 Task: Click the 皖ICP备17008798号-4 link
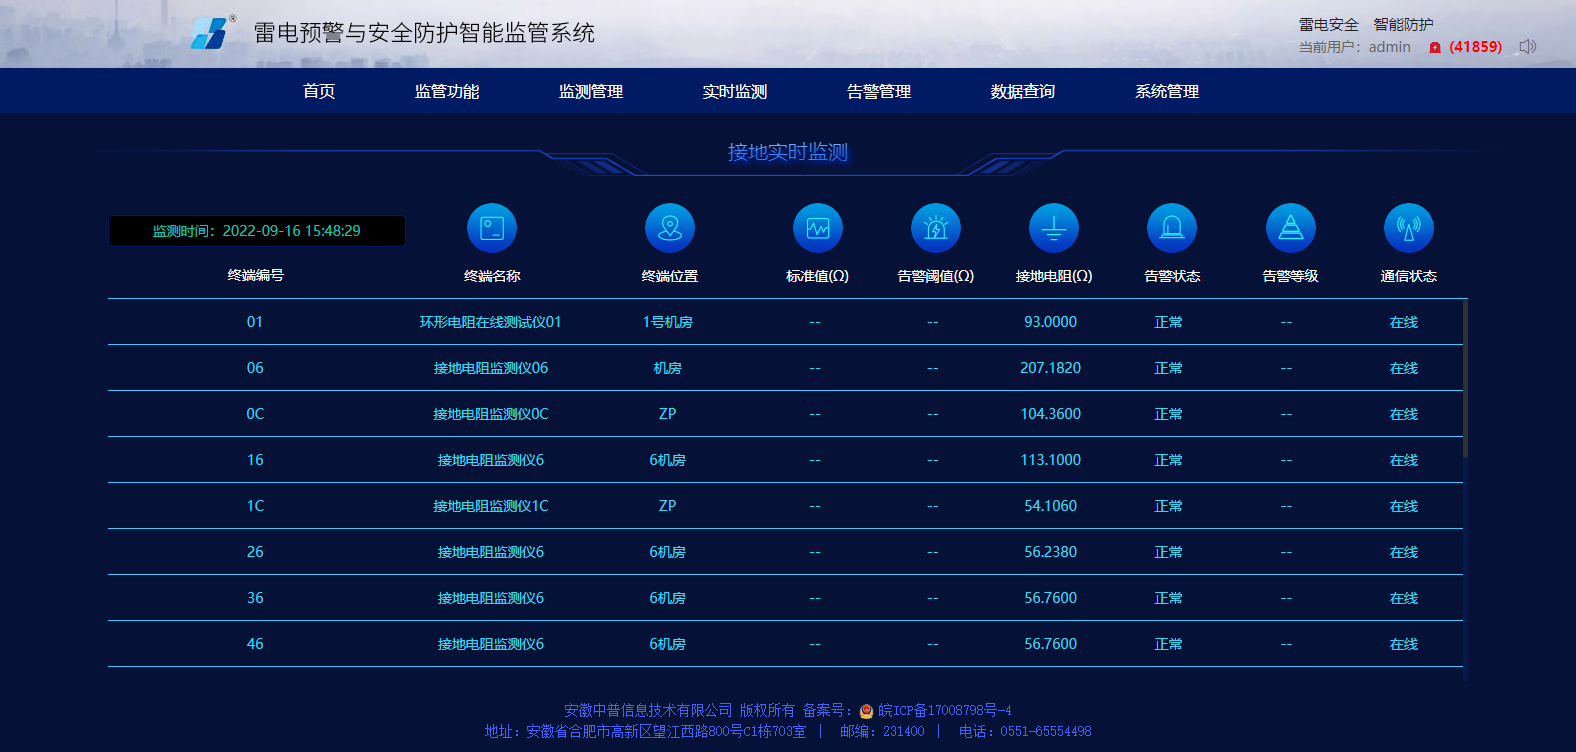coord(945,710)
